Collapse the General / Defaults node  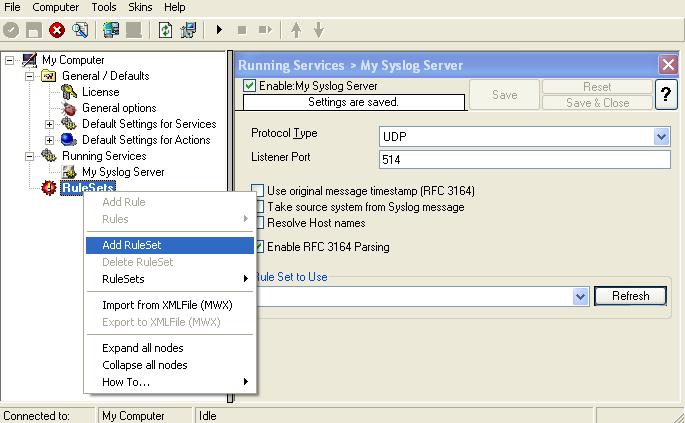coord(29,76)
